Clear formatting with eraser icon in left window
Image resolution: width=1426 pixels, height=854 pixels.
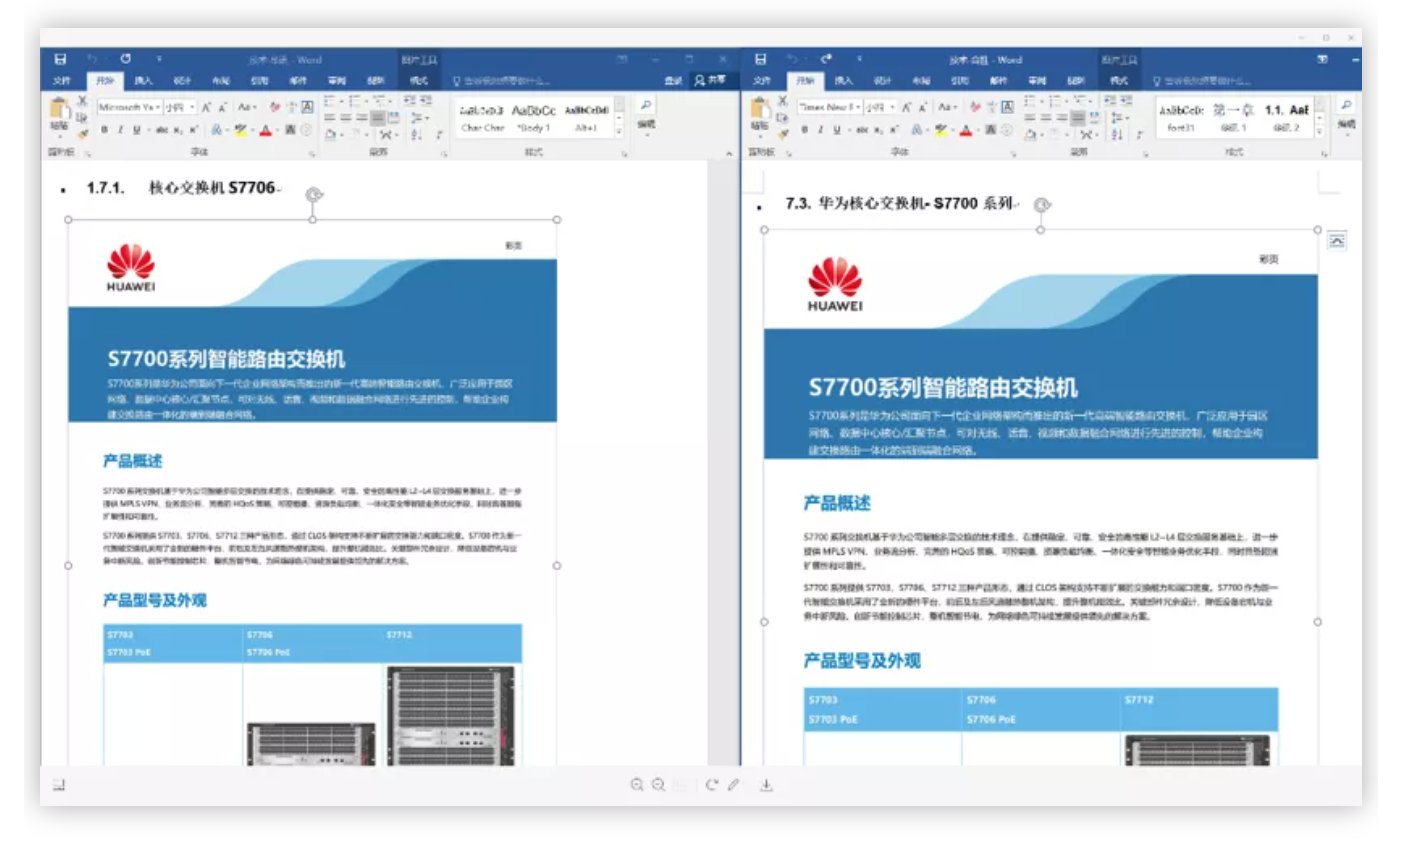coord(274,107)
